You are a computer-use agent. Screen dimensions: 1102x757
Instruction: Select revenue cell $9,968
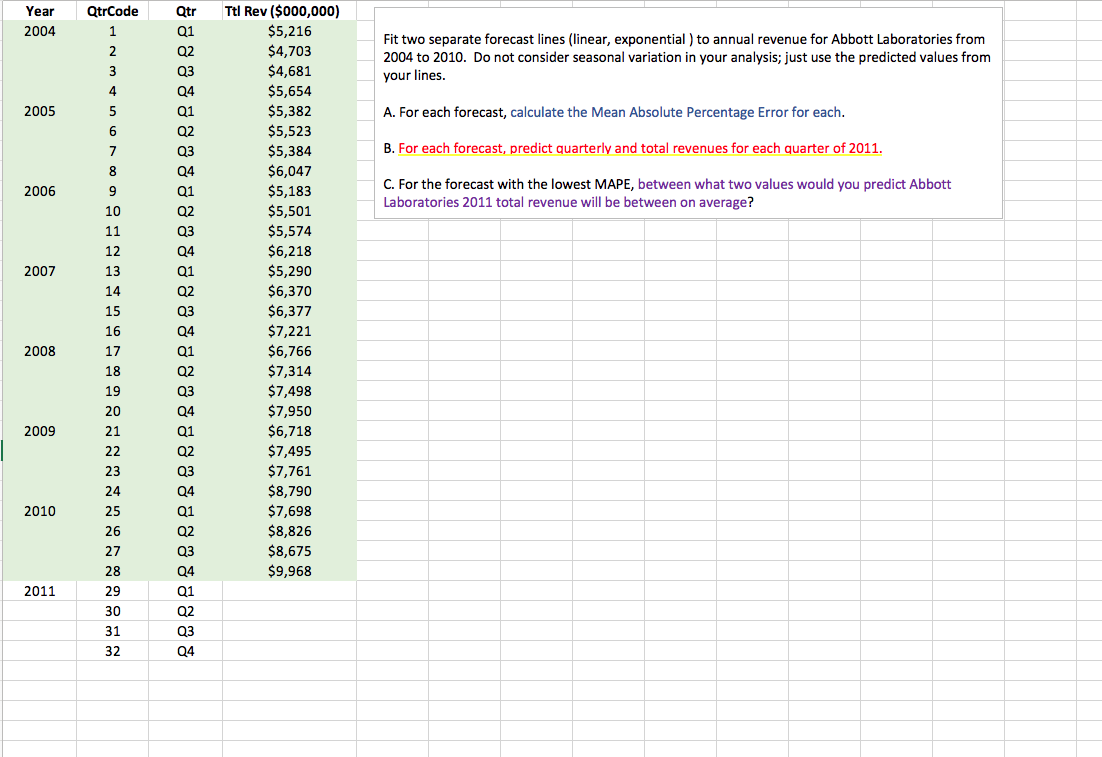pyautogui.click(x=289, y=571)
